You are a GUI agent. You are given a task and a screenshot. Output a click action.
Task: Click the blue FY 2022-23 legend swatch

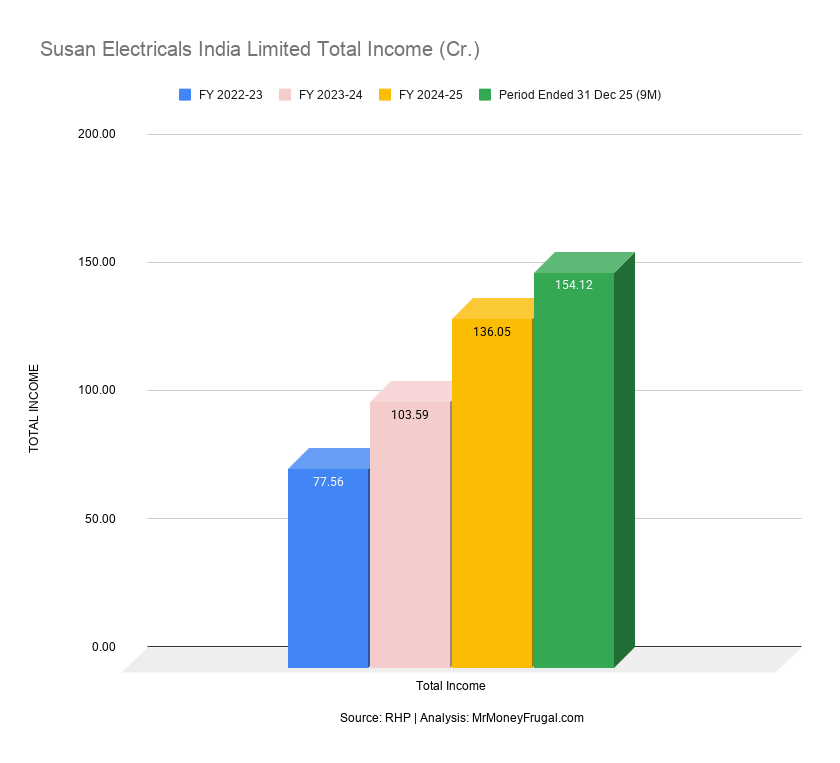[x=185, y=95]
